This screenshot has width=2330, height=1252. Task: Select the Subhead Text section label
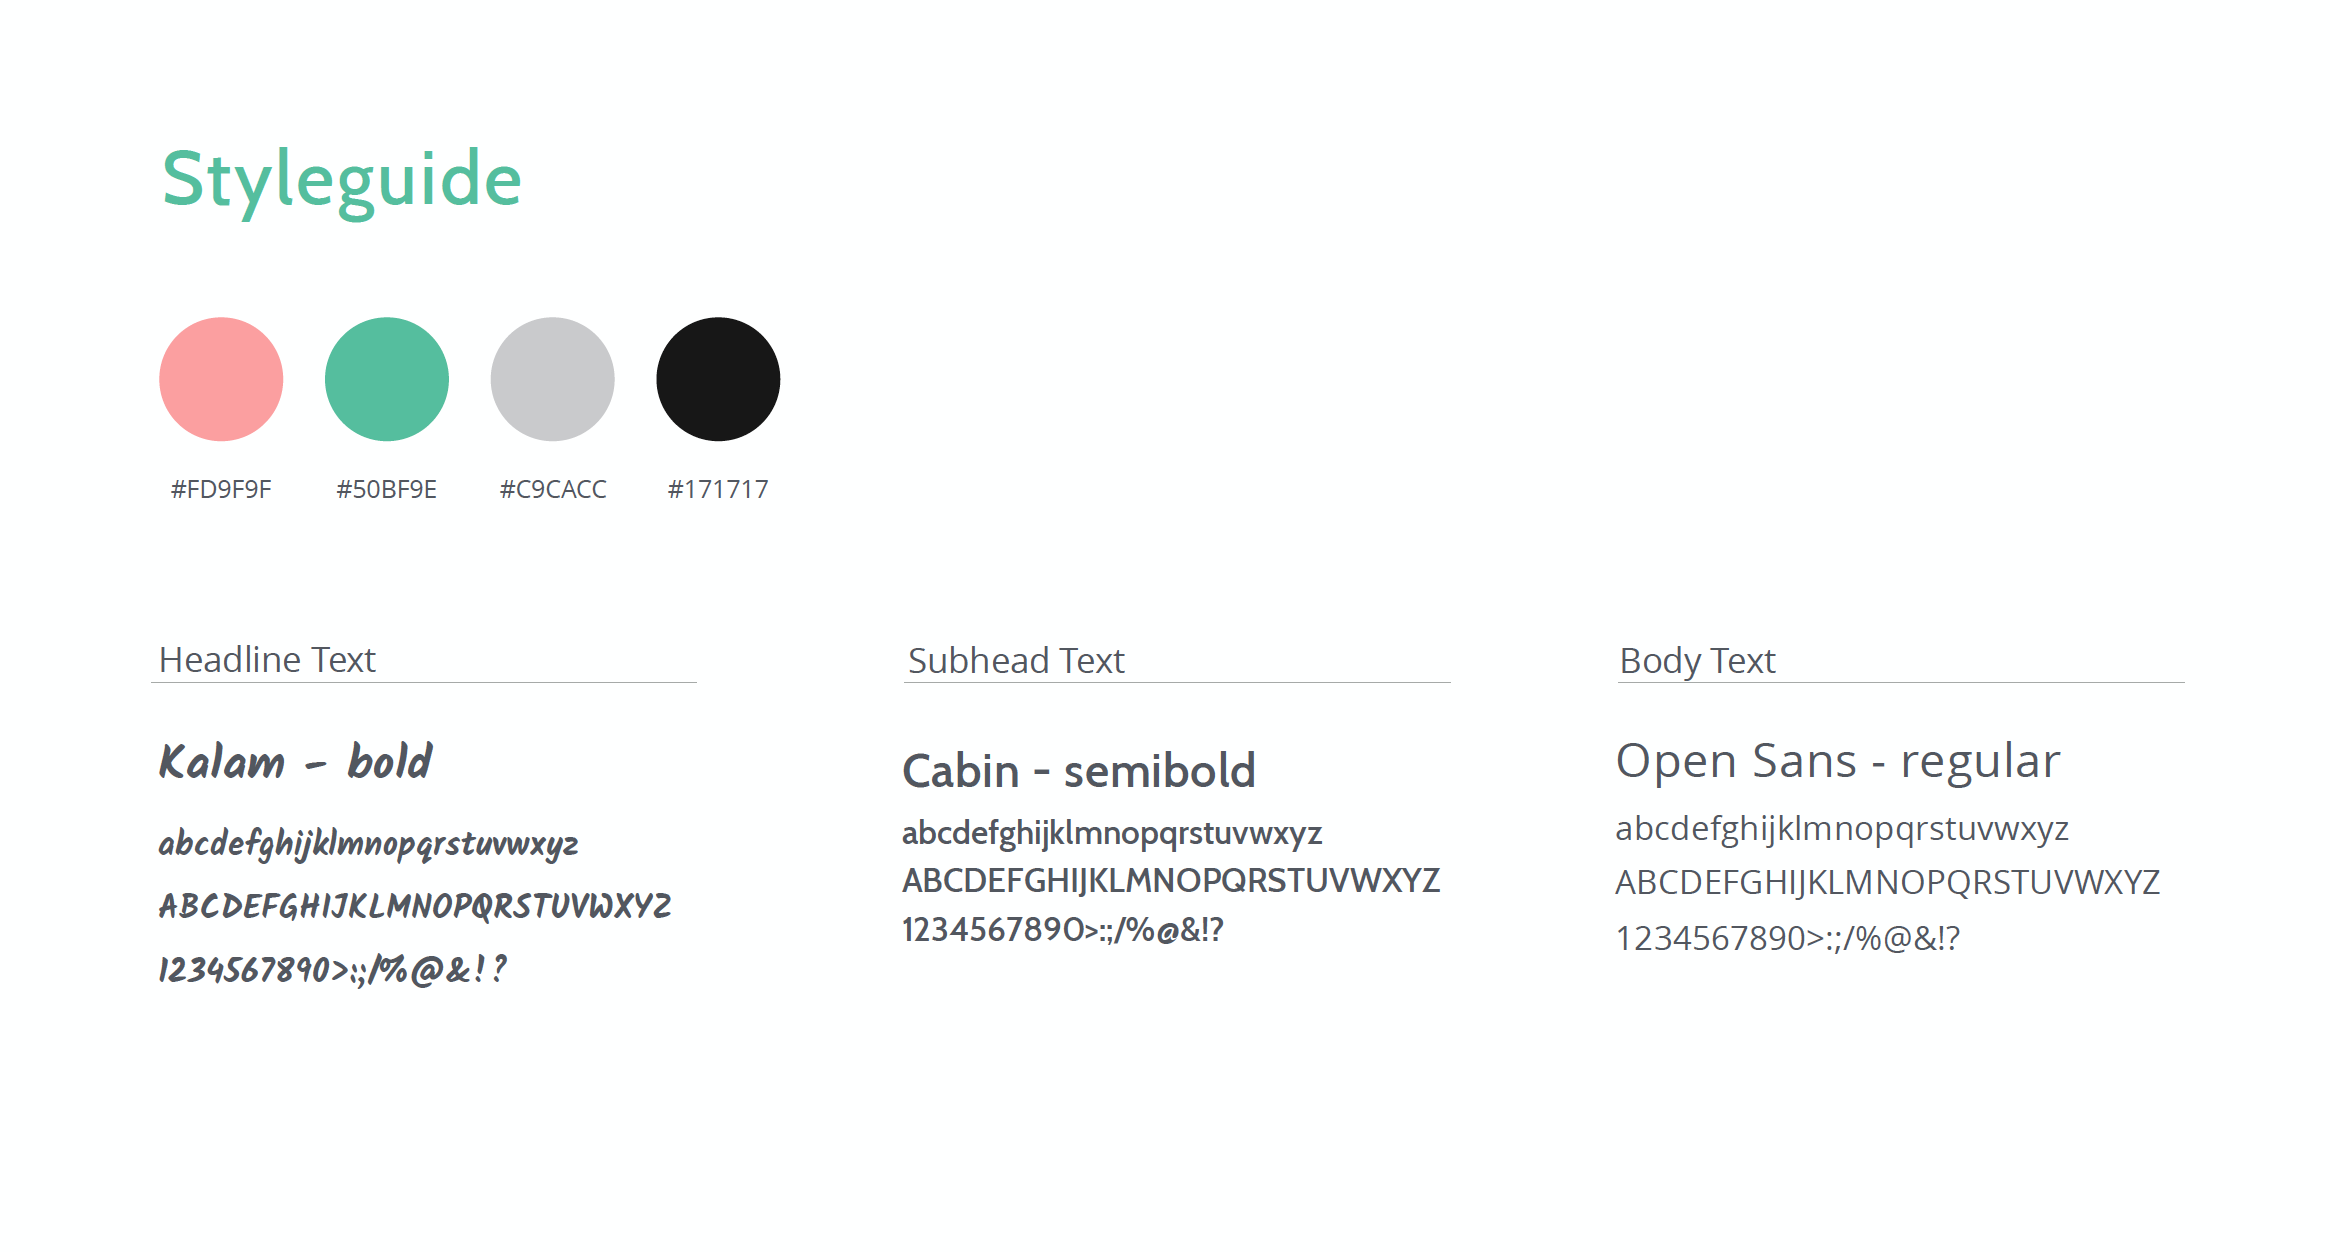1016,661
